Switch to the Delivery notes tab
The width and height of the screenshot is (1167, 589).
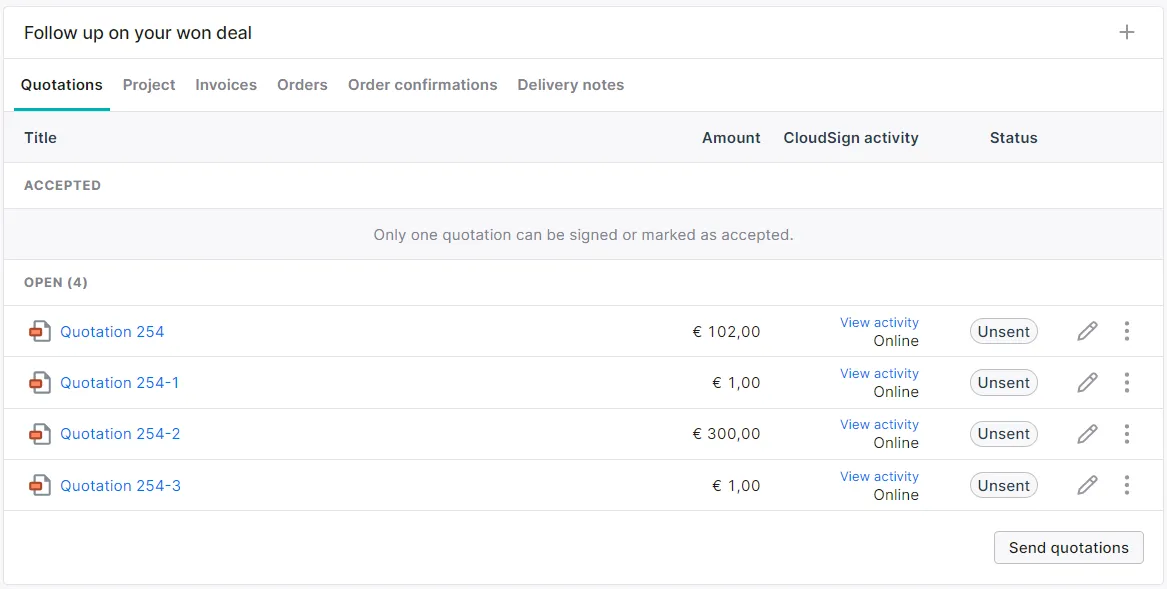click(x=570, y=85)
